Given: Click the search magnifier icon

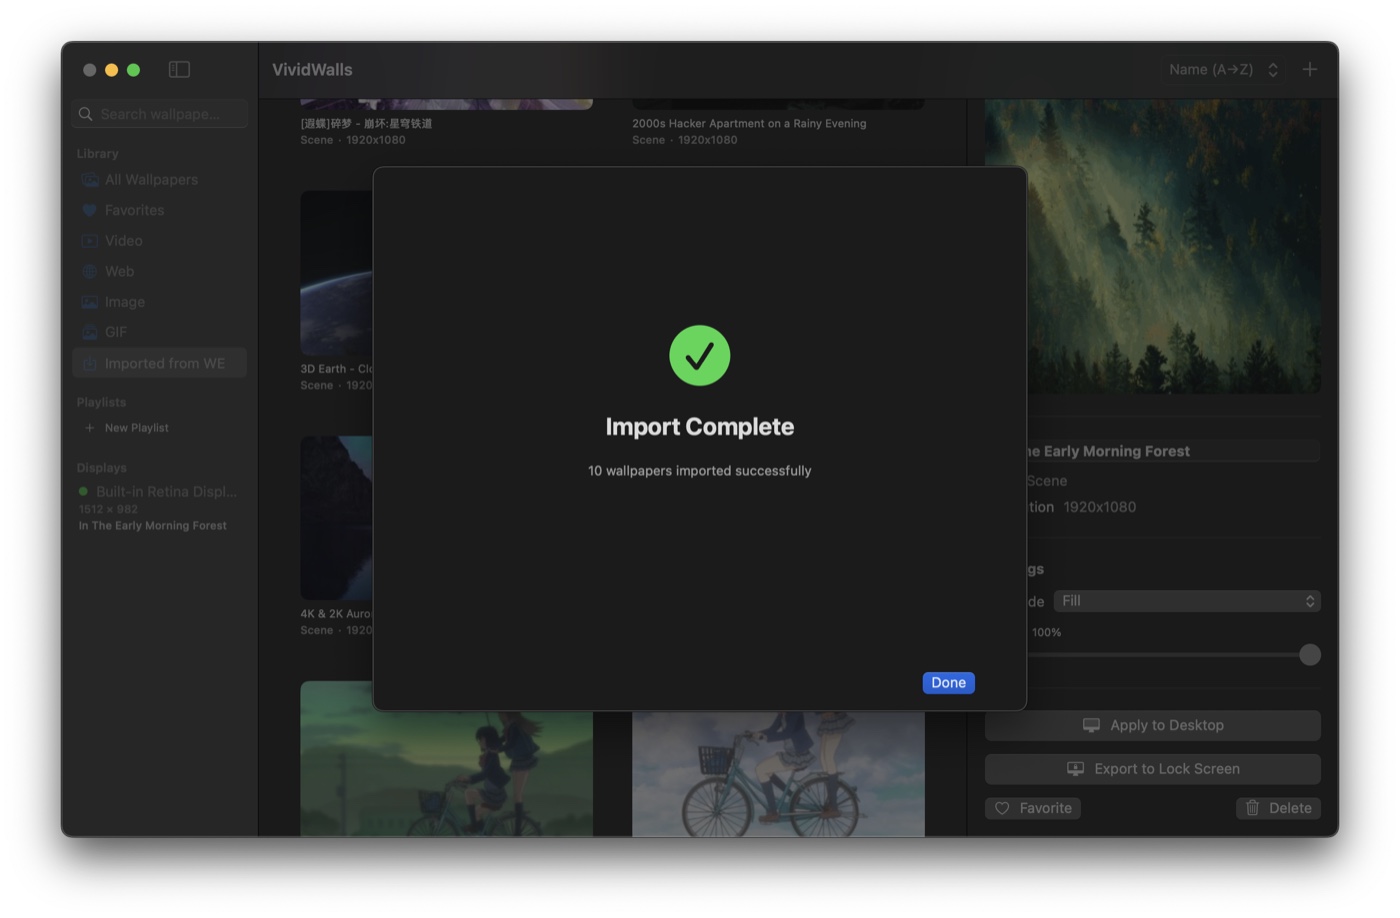Looking at the screenshot, I should point(86,114).
